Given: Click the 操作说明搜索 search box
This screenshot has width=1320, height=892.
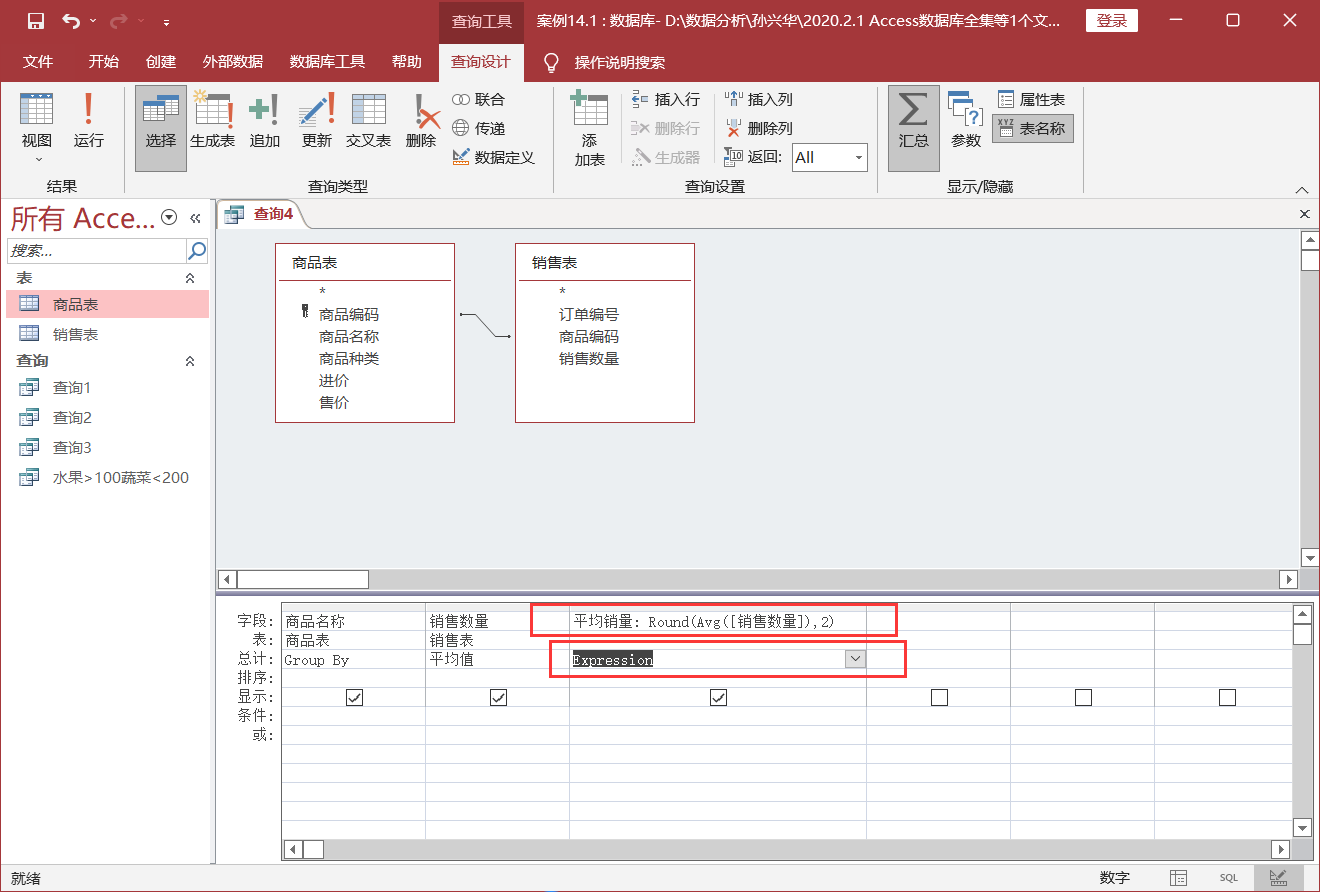Looking at the screenshot, I should pyautogui.click(x=619, y=62).
